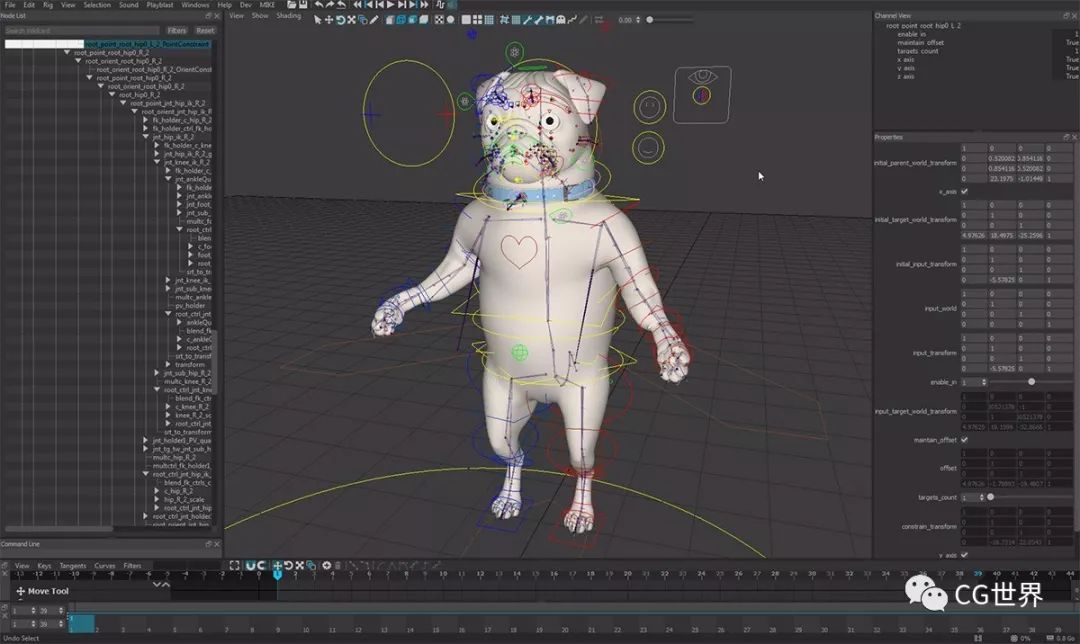Collapse the root_hip0_R_2 tree node
Screen dimensions: 1080x644
pos(112,94)
